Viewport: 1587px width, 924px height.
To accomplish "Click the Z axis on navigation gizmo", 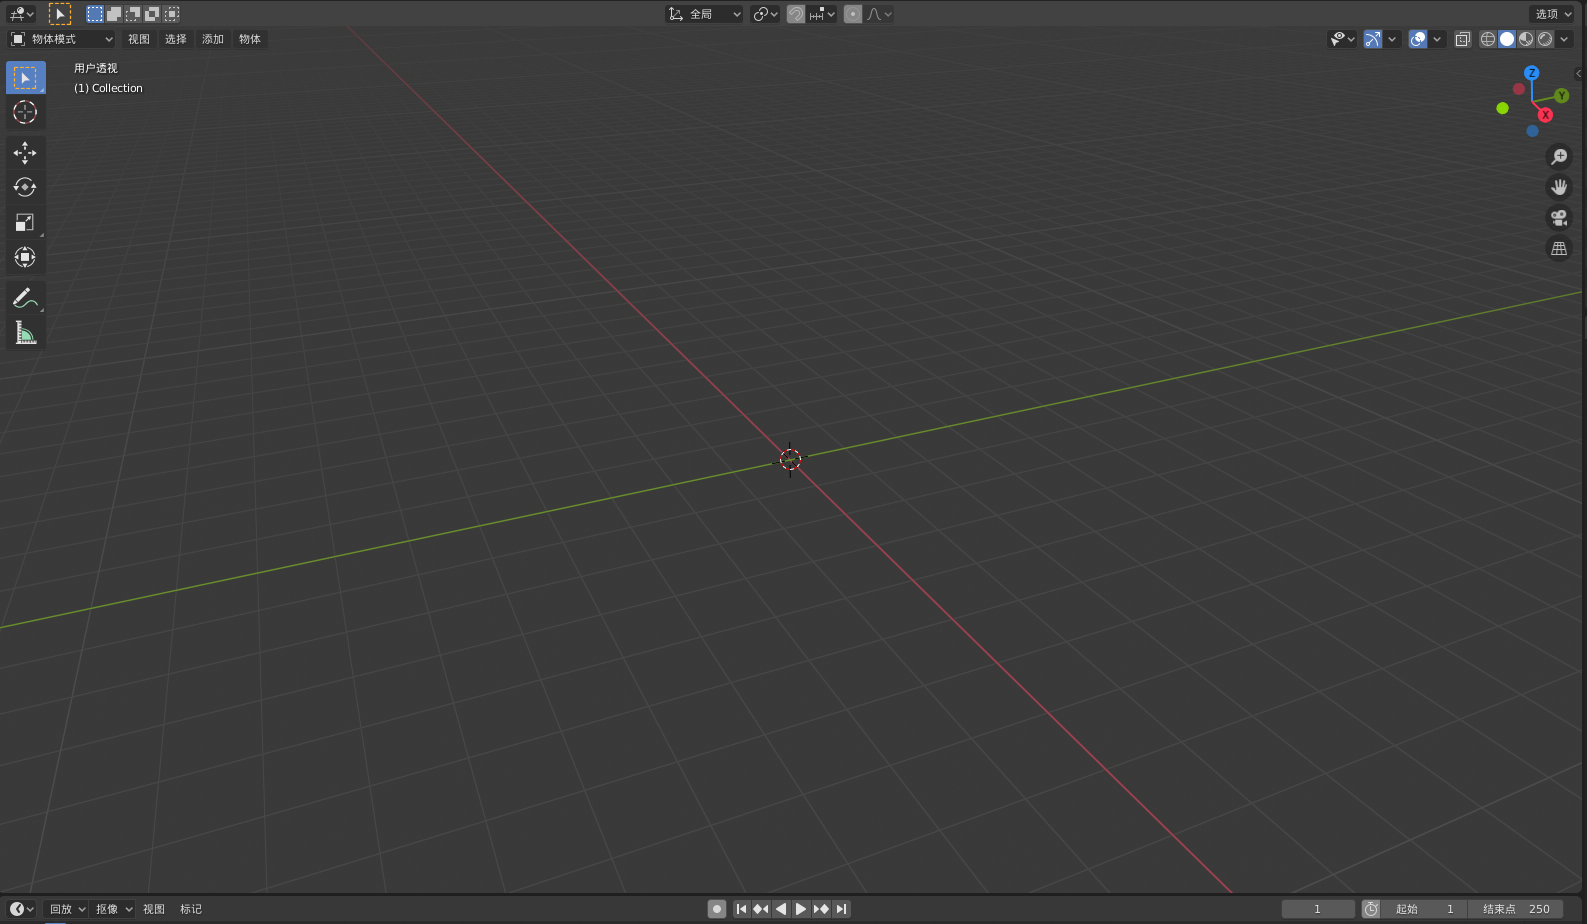I will pos(1531,73).
